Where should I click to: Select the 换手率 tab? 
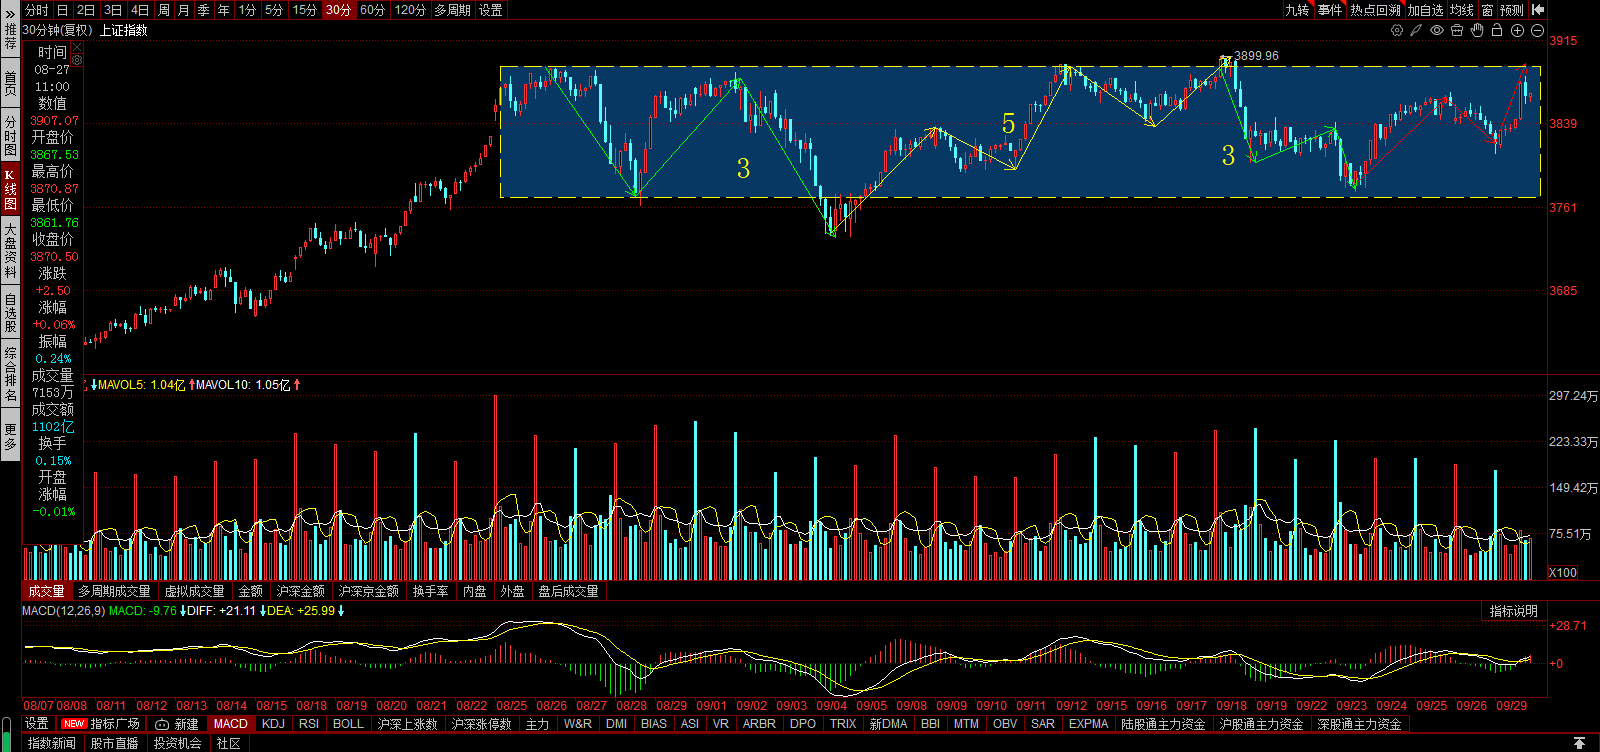pyautogui.click(x=430, y=591)
